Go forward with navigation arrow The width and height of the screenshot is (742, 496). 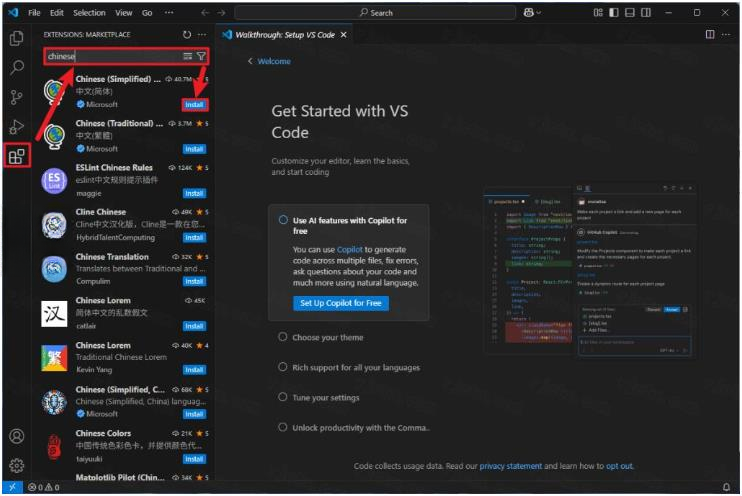[221, 13]
